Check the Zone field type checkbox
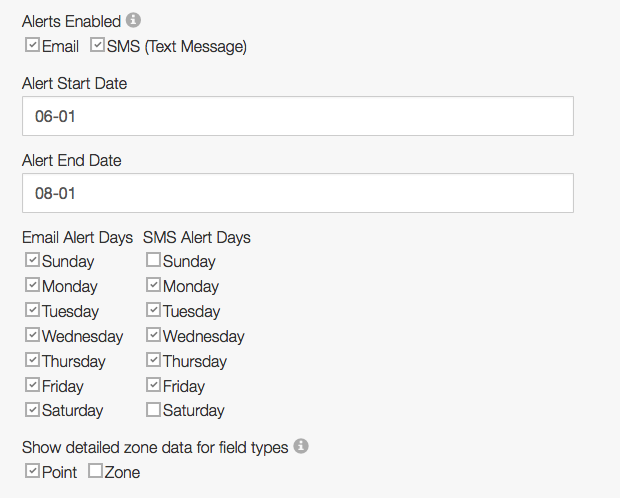The image size is (620, 498). 95,471
